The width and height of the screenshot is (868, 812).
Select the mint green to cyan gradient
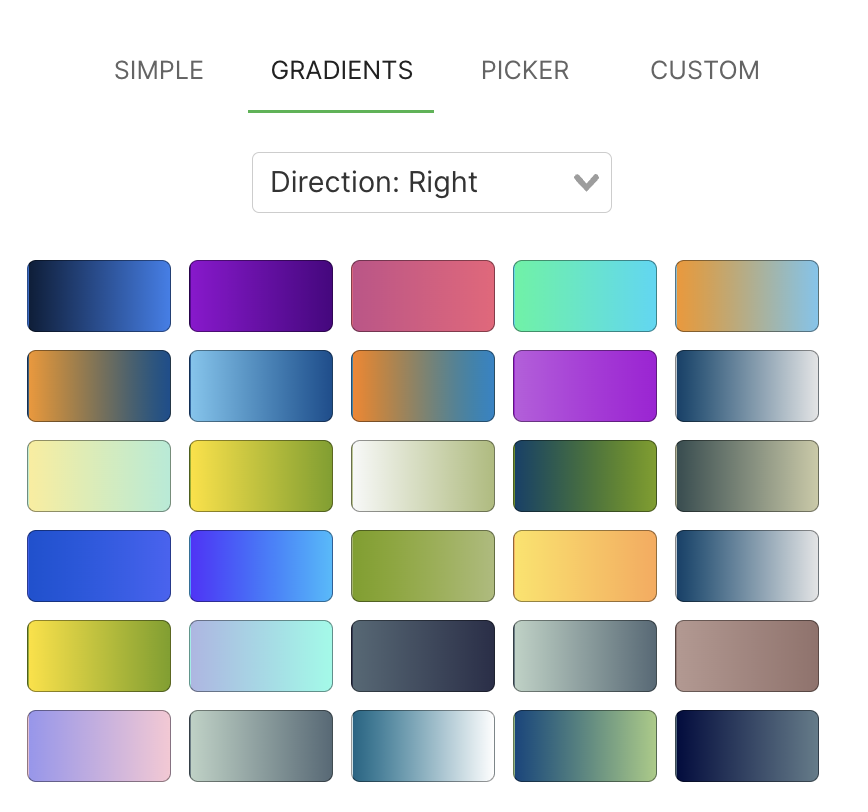pos(585,296)
